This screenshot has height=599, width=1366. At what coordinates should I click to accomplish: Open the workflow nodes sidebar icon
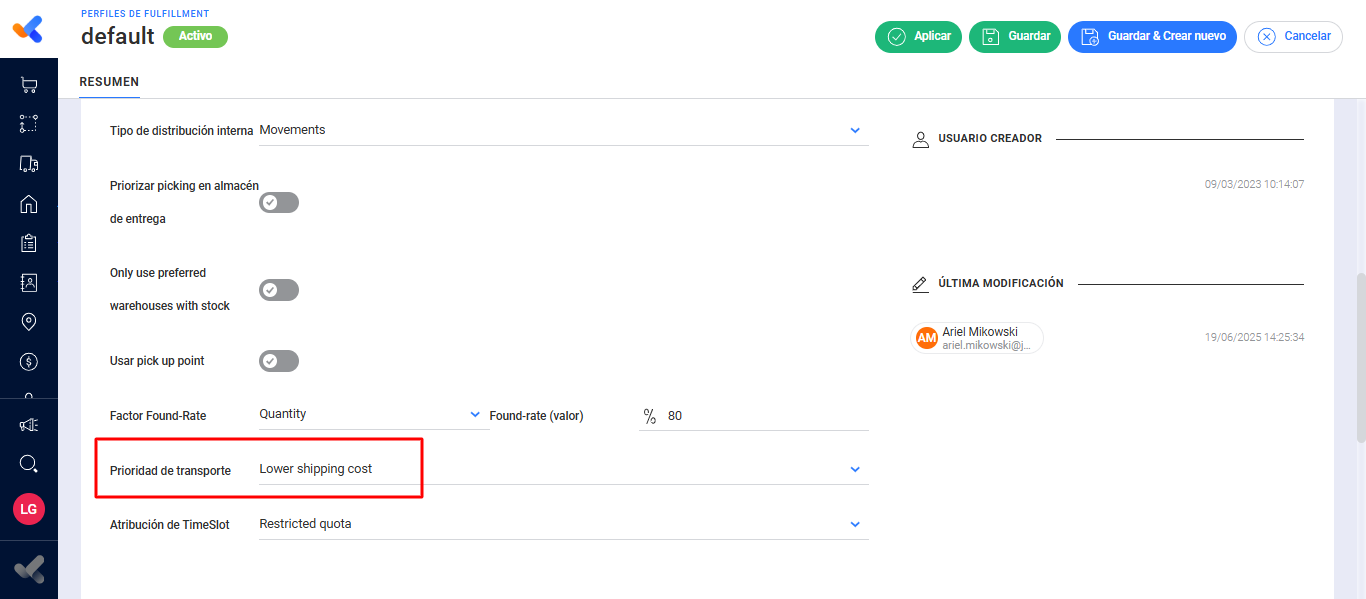click(x=29, y=124)
